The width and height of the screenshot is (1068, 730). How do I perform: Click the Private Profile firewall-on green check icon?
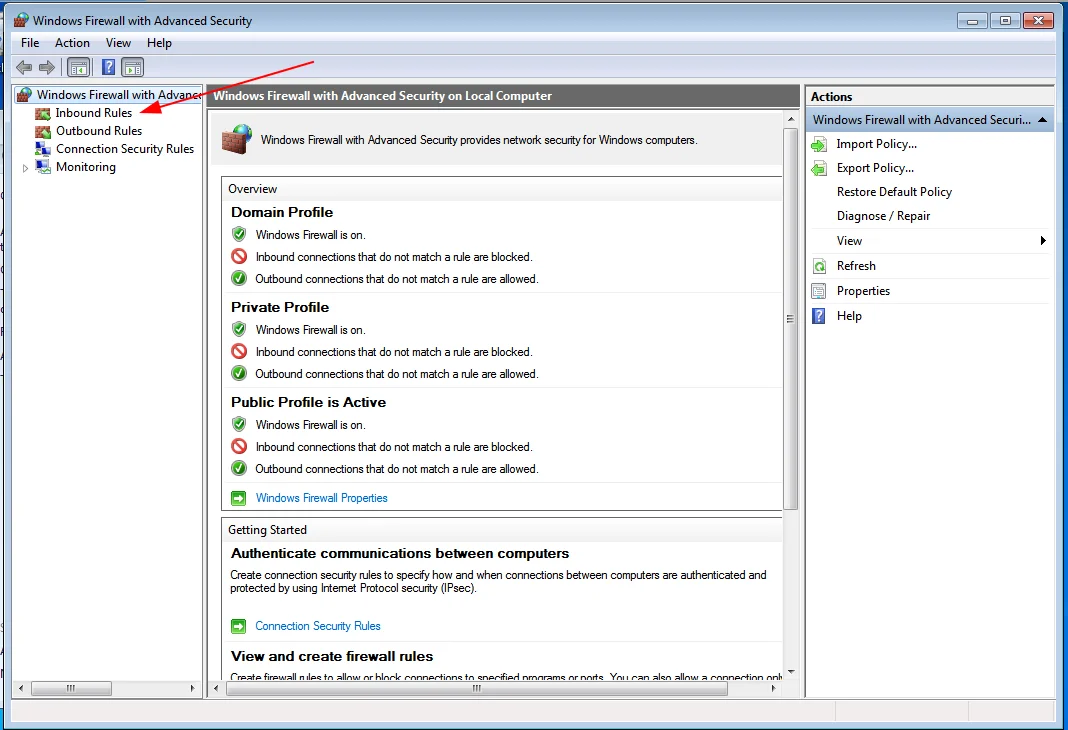point(239,330)
